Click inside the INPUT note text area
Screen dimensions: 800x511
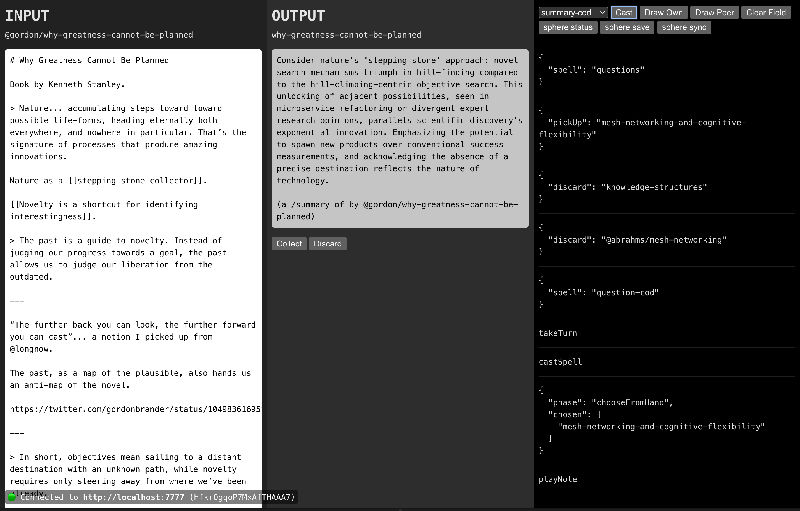coord(133,300)
